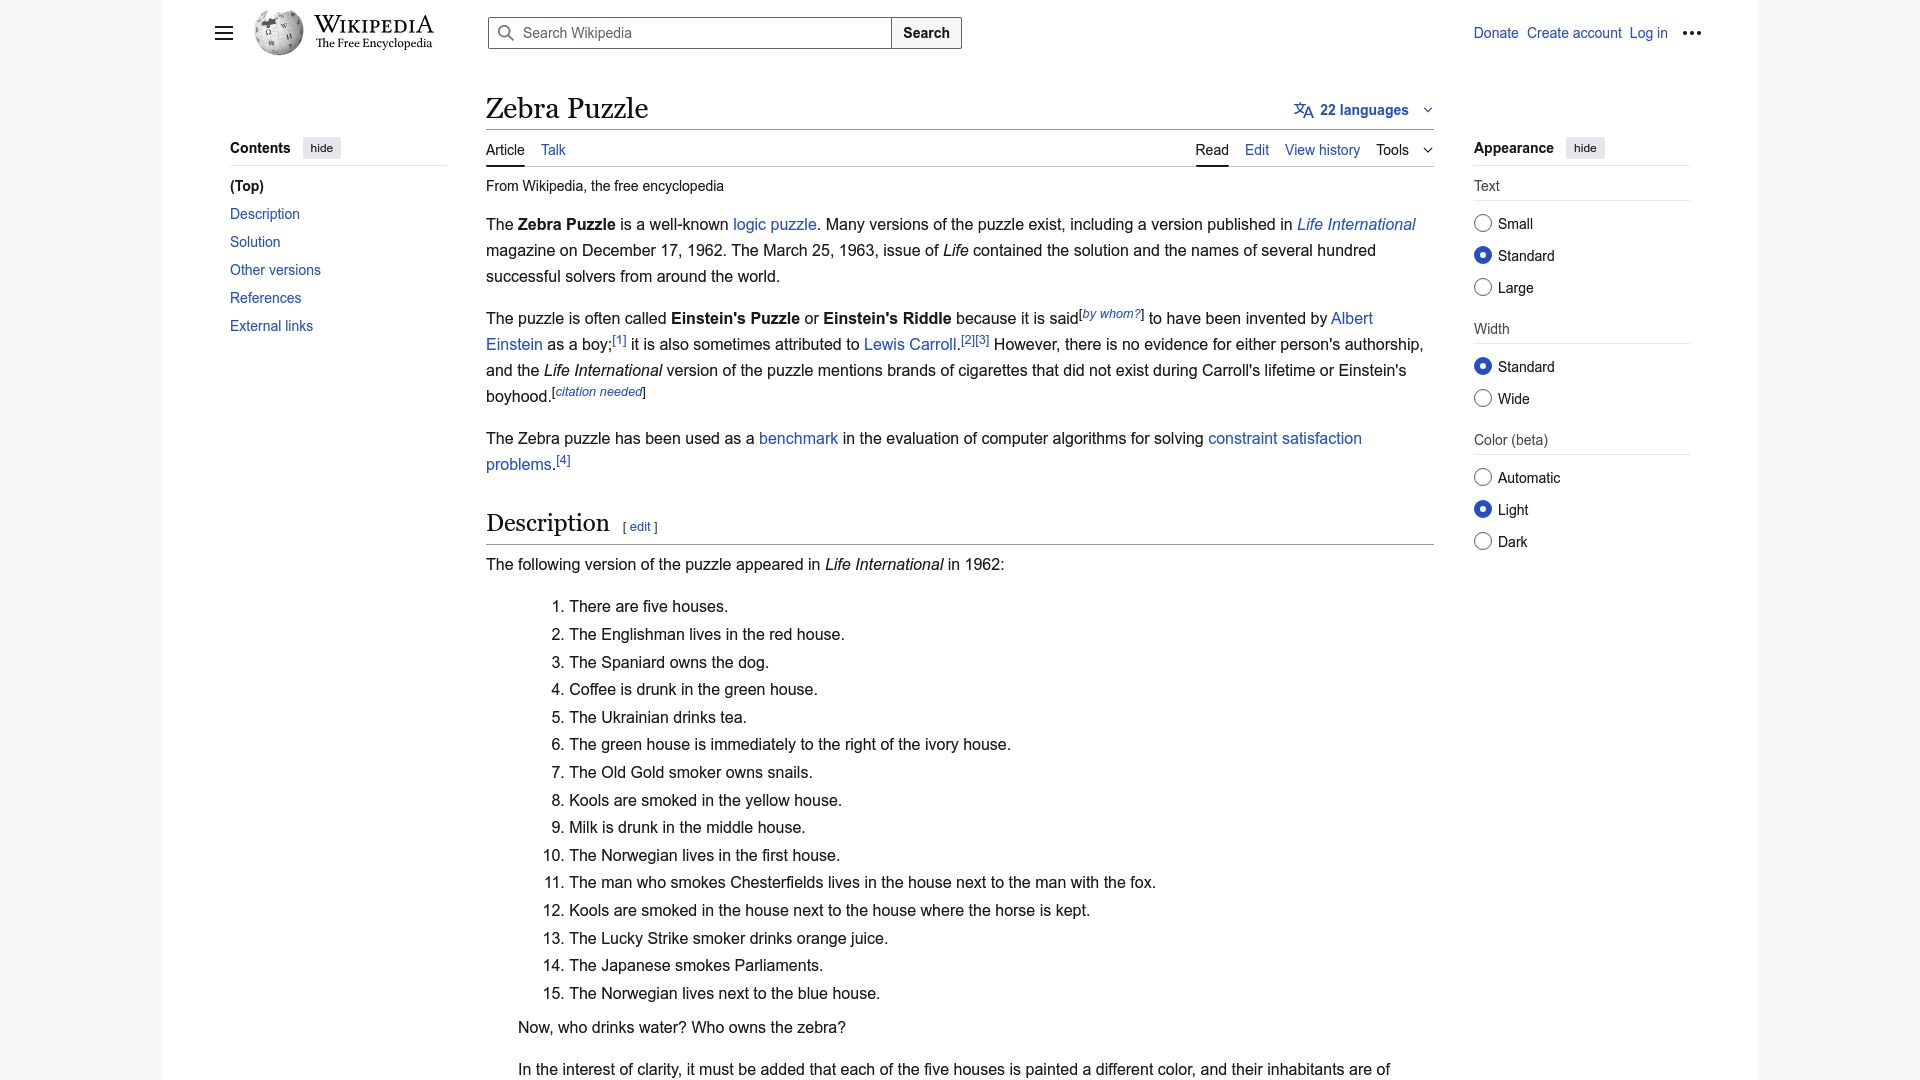Expand the 22 languages dropdown

click(x=1364, y=110)
